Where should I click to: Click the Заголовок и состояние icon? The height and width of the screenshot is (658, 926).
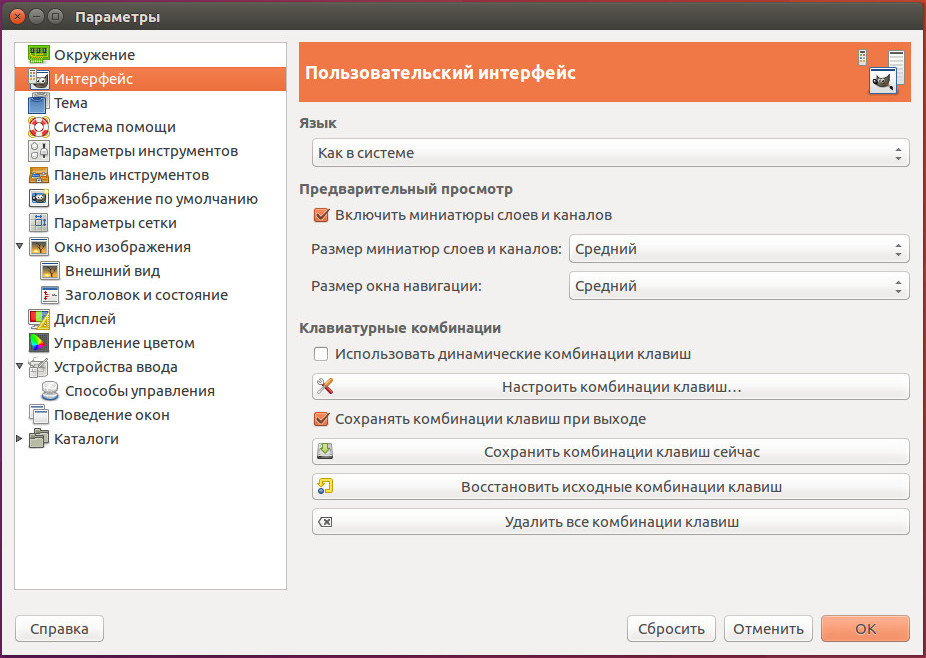(x=50, y=295)
